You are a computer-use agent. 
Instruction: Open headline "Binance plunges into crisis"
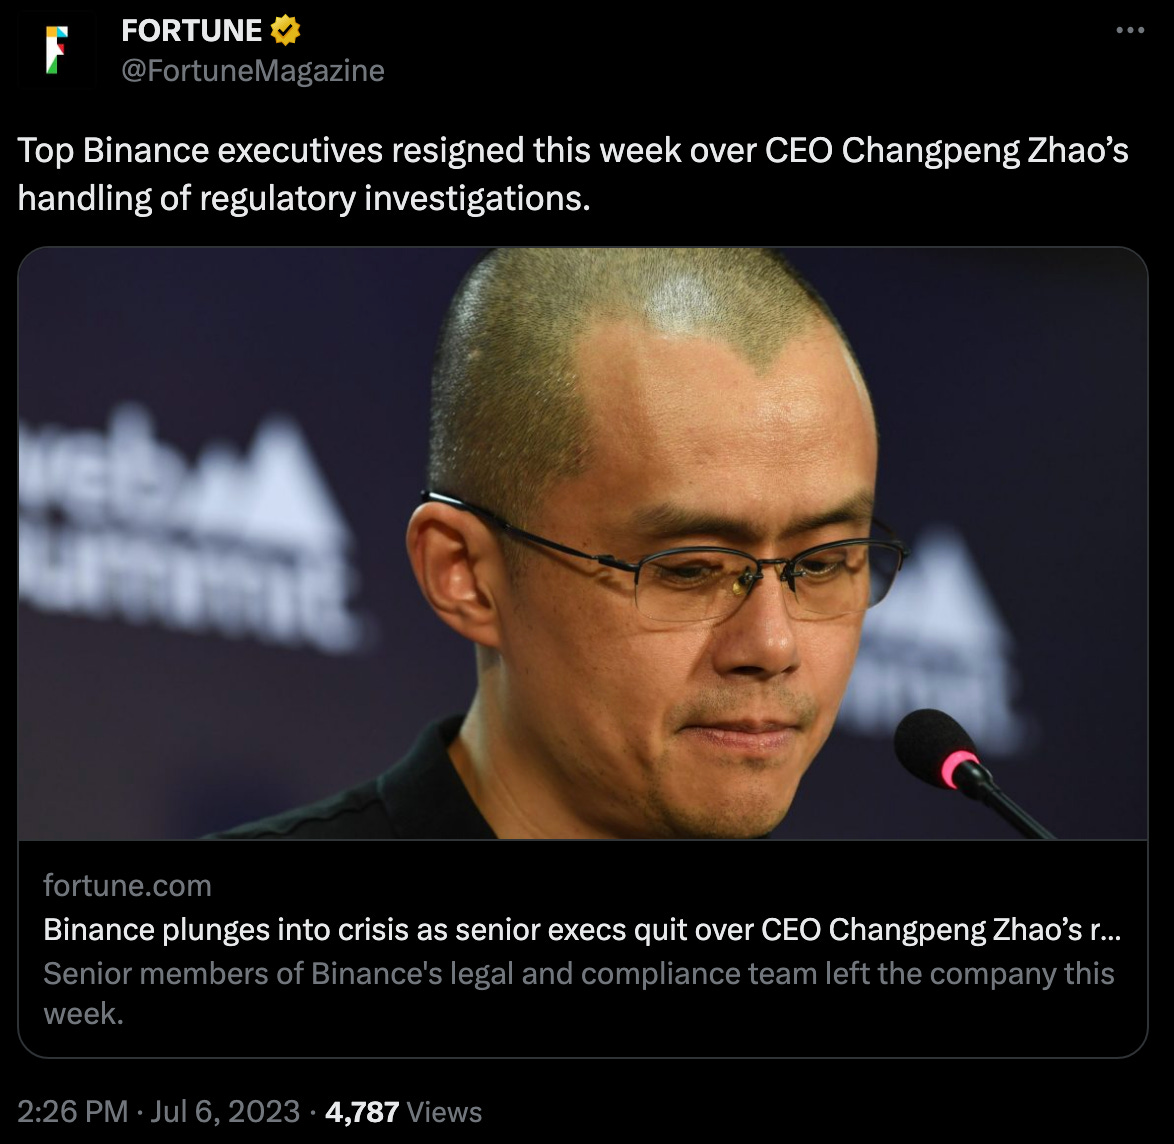coord(582,929)
